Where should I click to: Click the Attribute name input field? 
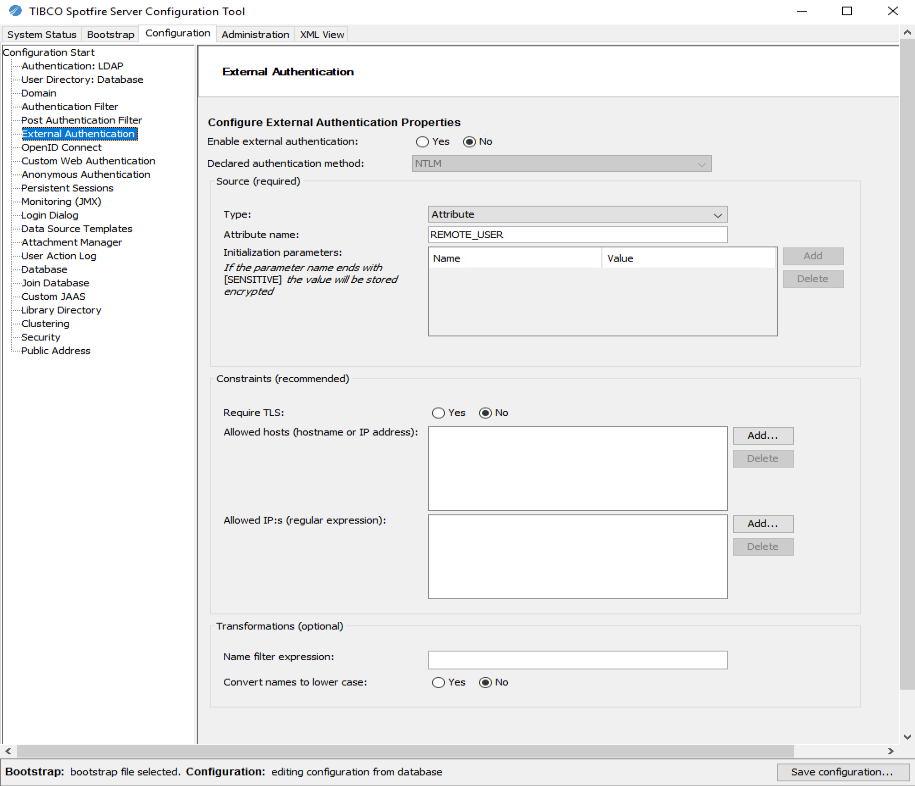(x=577, y=235)
